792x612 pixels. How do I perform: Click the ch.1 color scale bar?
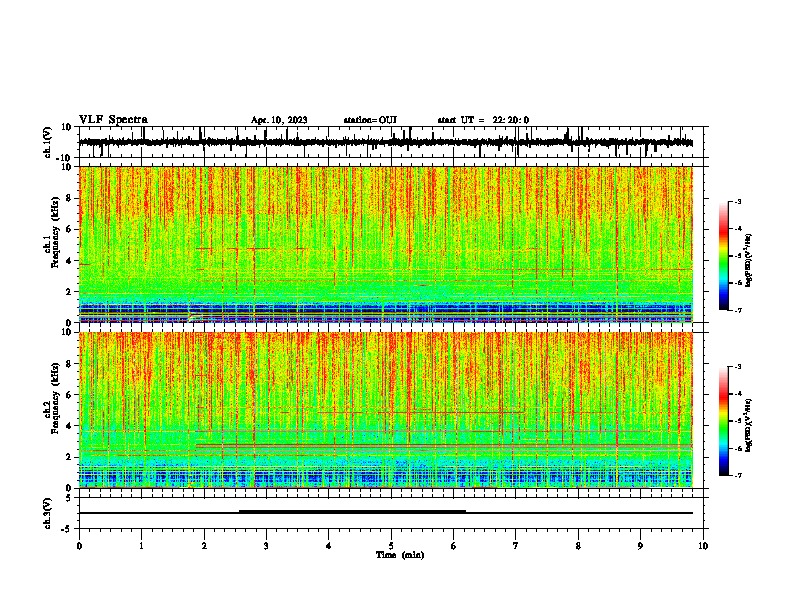[x=723, y=256]
